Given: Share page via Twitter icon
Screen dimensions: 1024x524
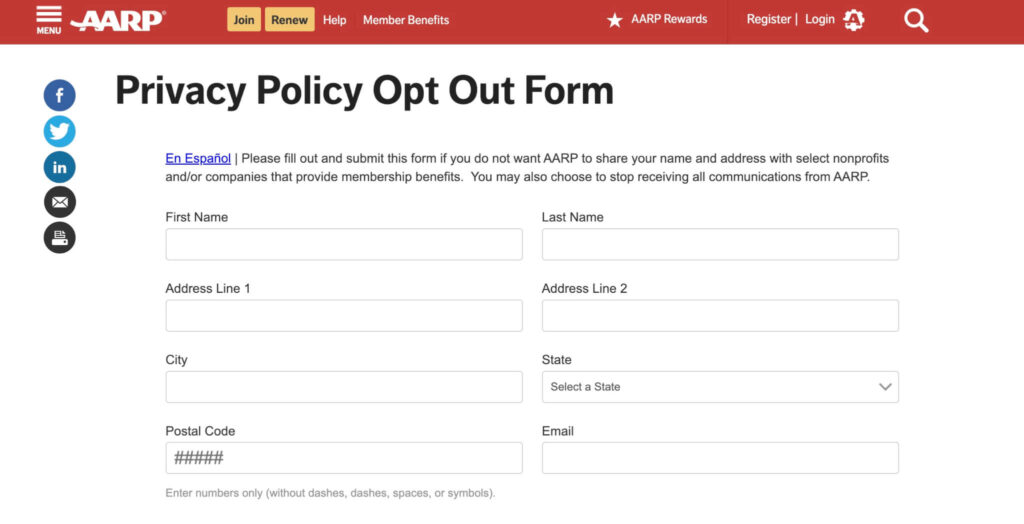Looking at the screenshot, I should point(60,131).
